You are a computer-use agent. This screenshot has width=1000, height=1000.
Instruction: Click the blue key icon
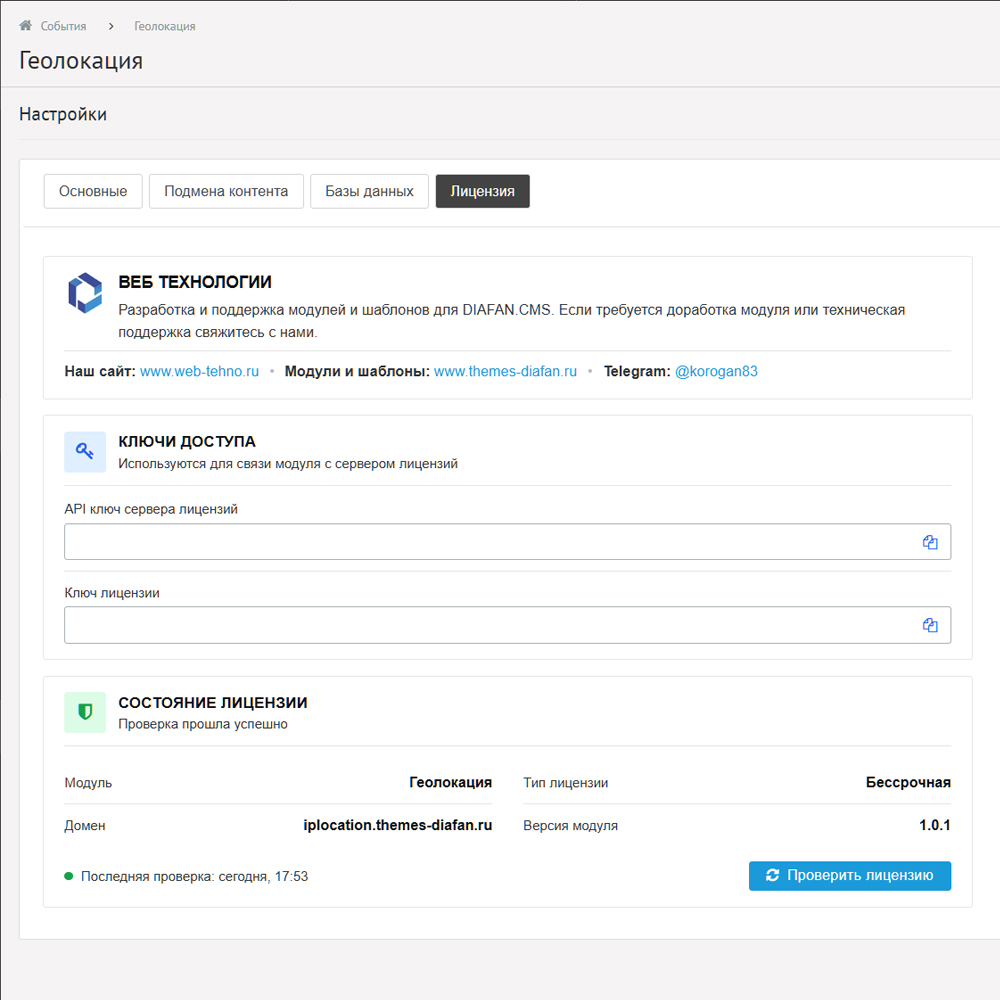[x=85, y=452]
